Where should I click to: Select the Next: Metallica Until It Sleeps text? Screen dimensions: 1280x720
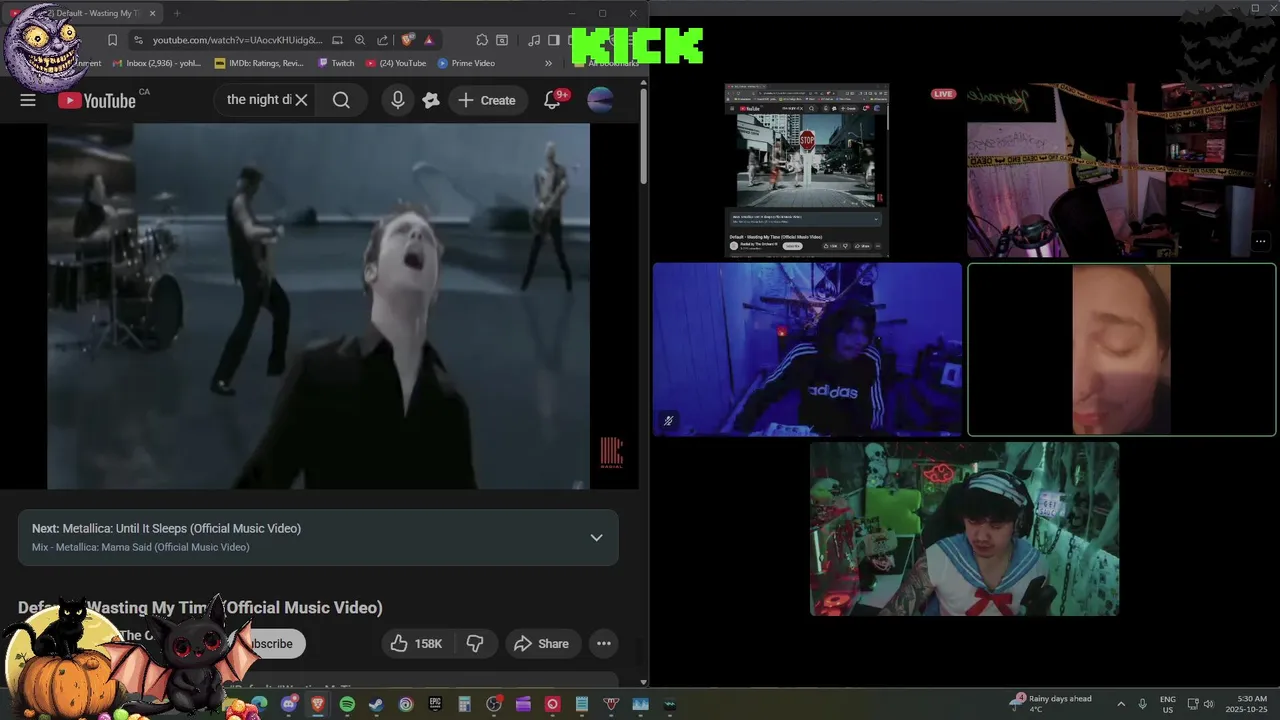click(166, 528)
